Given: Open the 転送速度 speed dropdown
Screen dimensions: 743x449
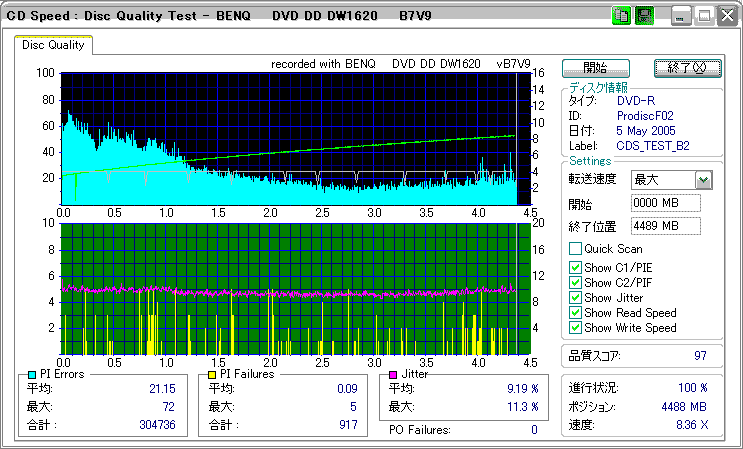Looking at the screenshot, I should [703, 180].
